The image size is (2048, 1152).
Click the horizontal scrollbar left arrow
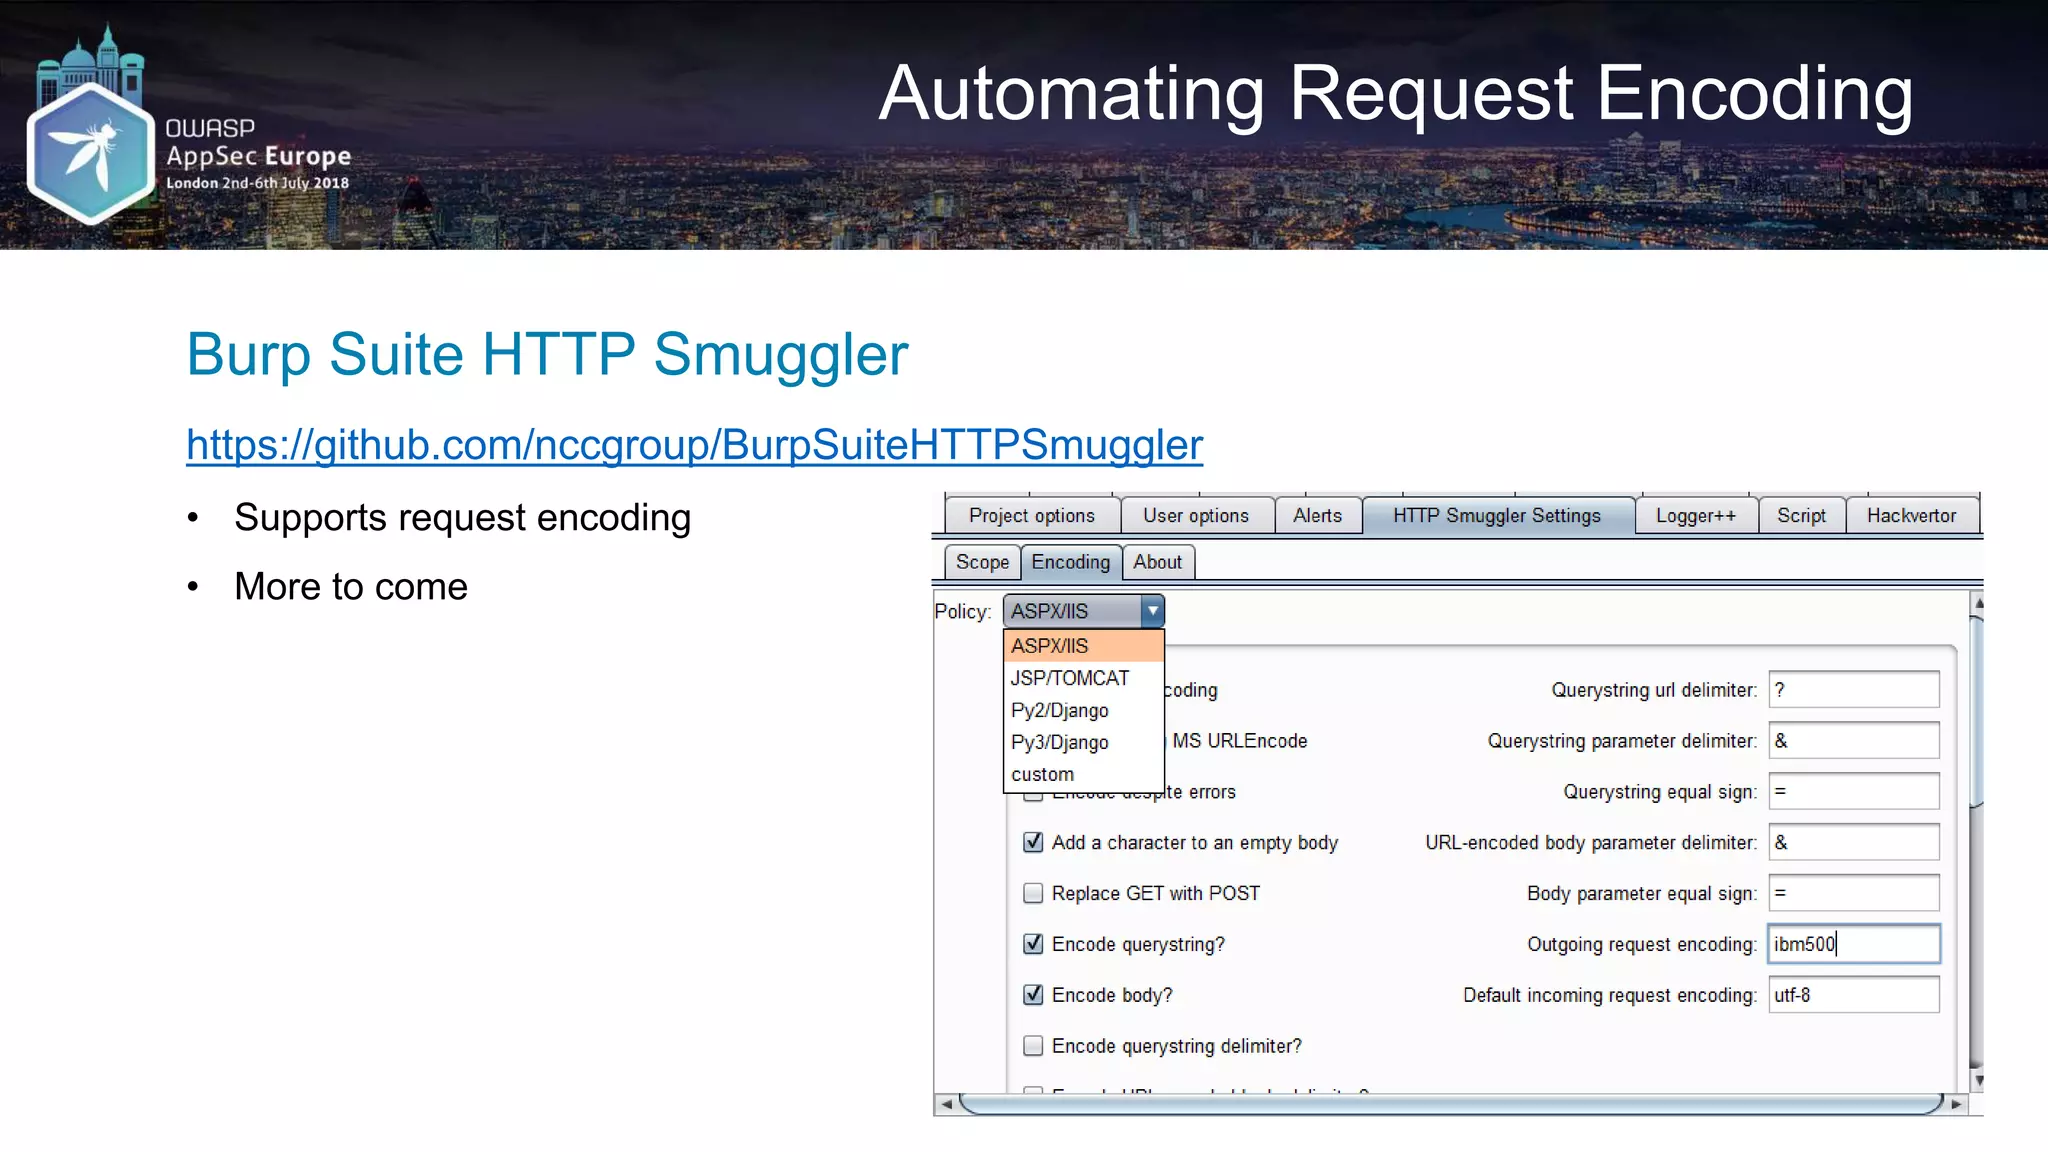coord(946,1104)
